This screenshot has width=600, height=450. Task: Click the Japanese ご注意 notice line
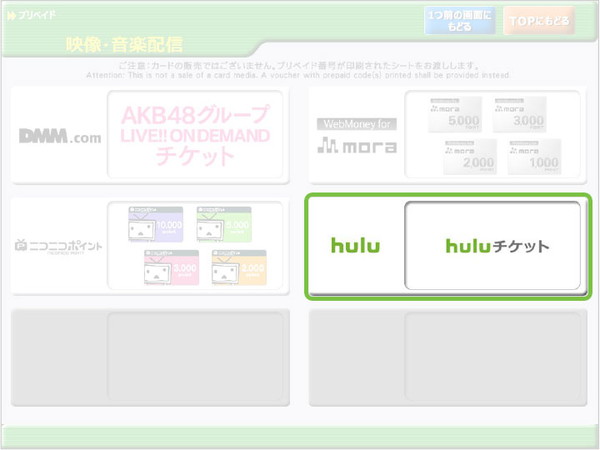click(299, 66)
